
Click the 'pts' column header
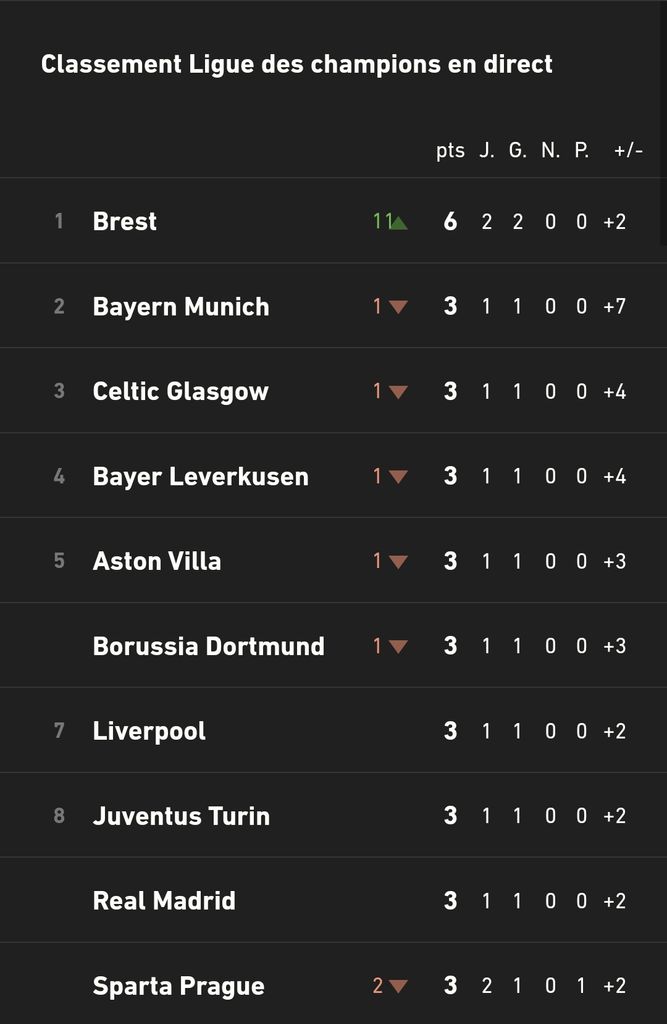pos(450,151)
